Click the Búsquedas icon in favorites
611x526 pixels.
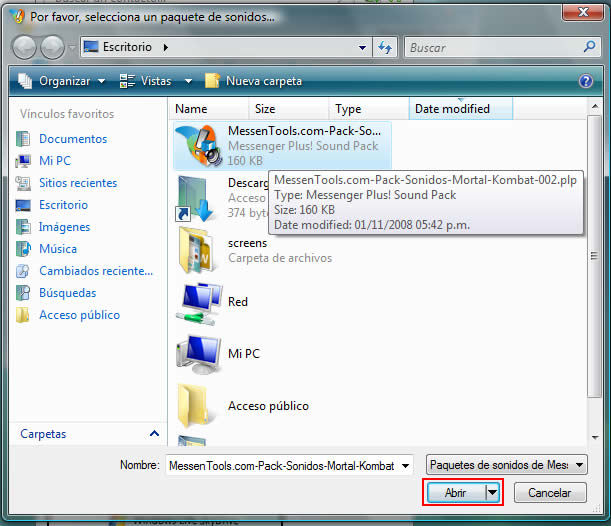[x=23, y=293]
